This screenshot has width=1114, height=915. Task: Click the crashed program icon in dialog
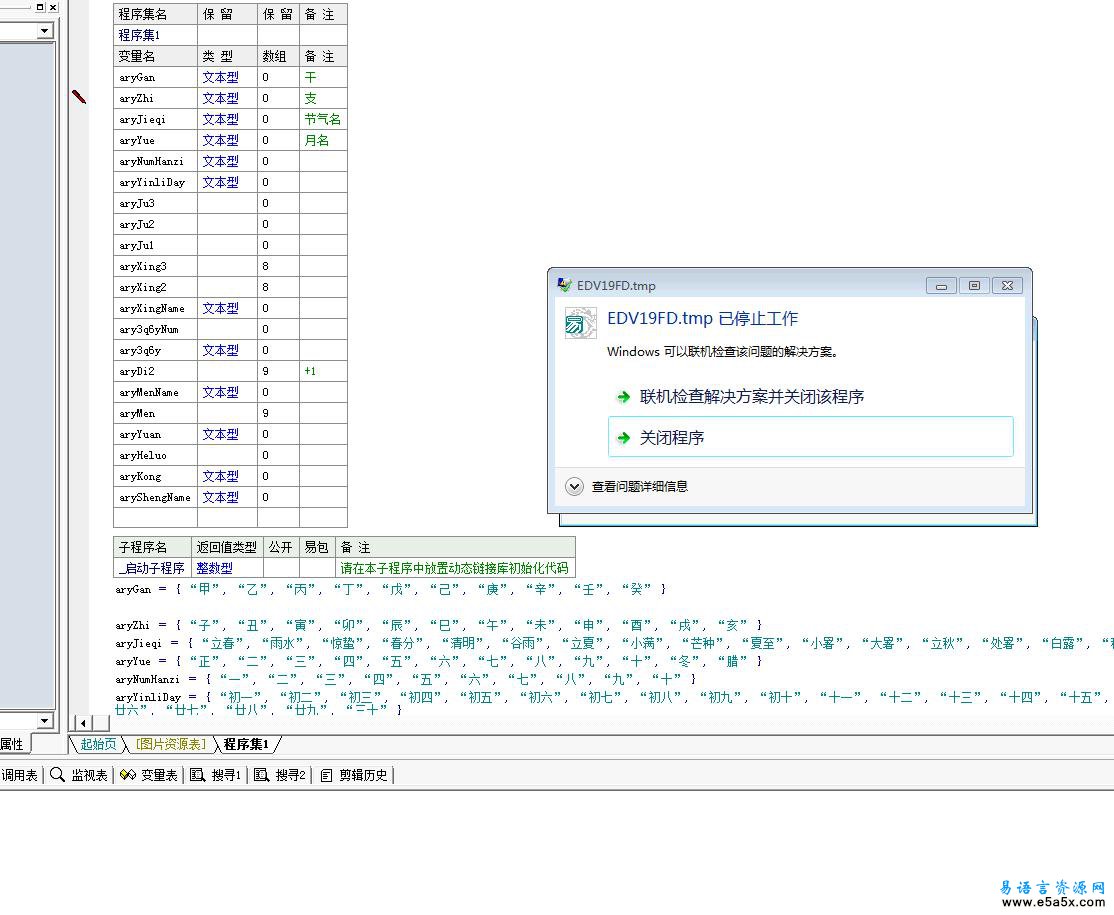coord(580,323)
